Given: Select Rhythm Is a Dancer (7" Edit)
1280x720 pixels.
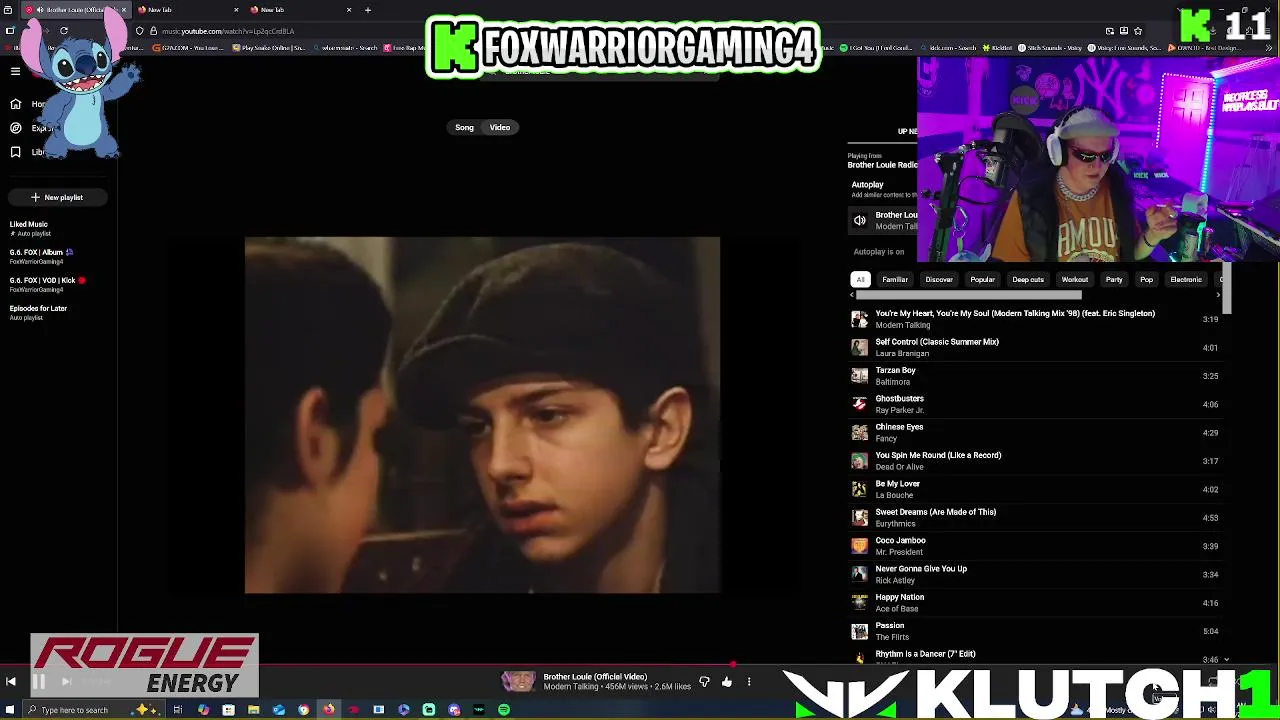Looking at the screenshot, I should (x=1035, y=657).
